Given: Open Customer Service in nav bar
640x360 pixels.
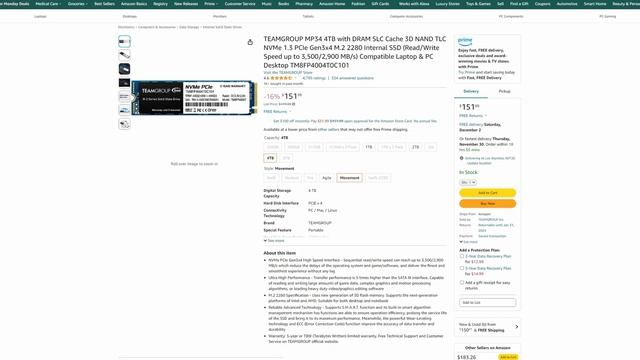Looking at the screenshot, I should (x=240, y=4).
